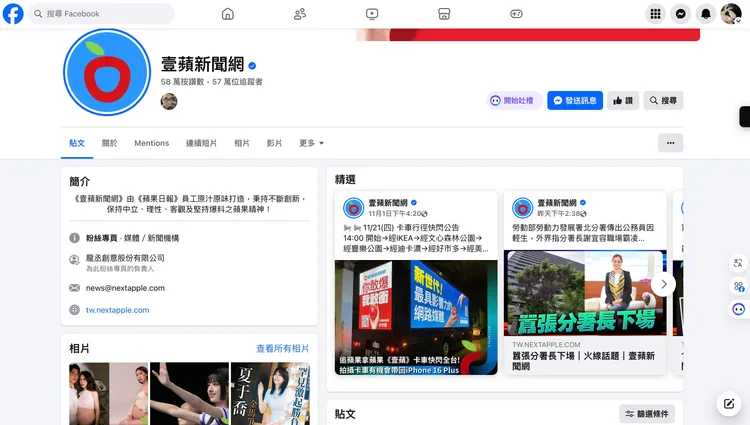This screenshot has height=425, width=750.
Task: Click the 粉絲專頁 · 媒體 / 新聞機構 category text
Action: pos(132,238)
